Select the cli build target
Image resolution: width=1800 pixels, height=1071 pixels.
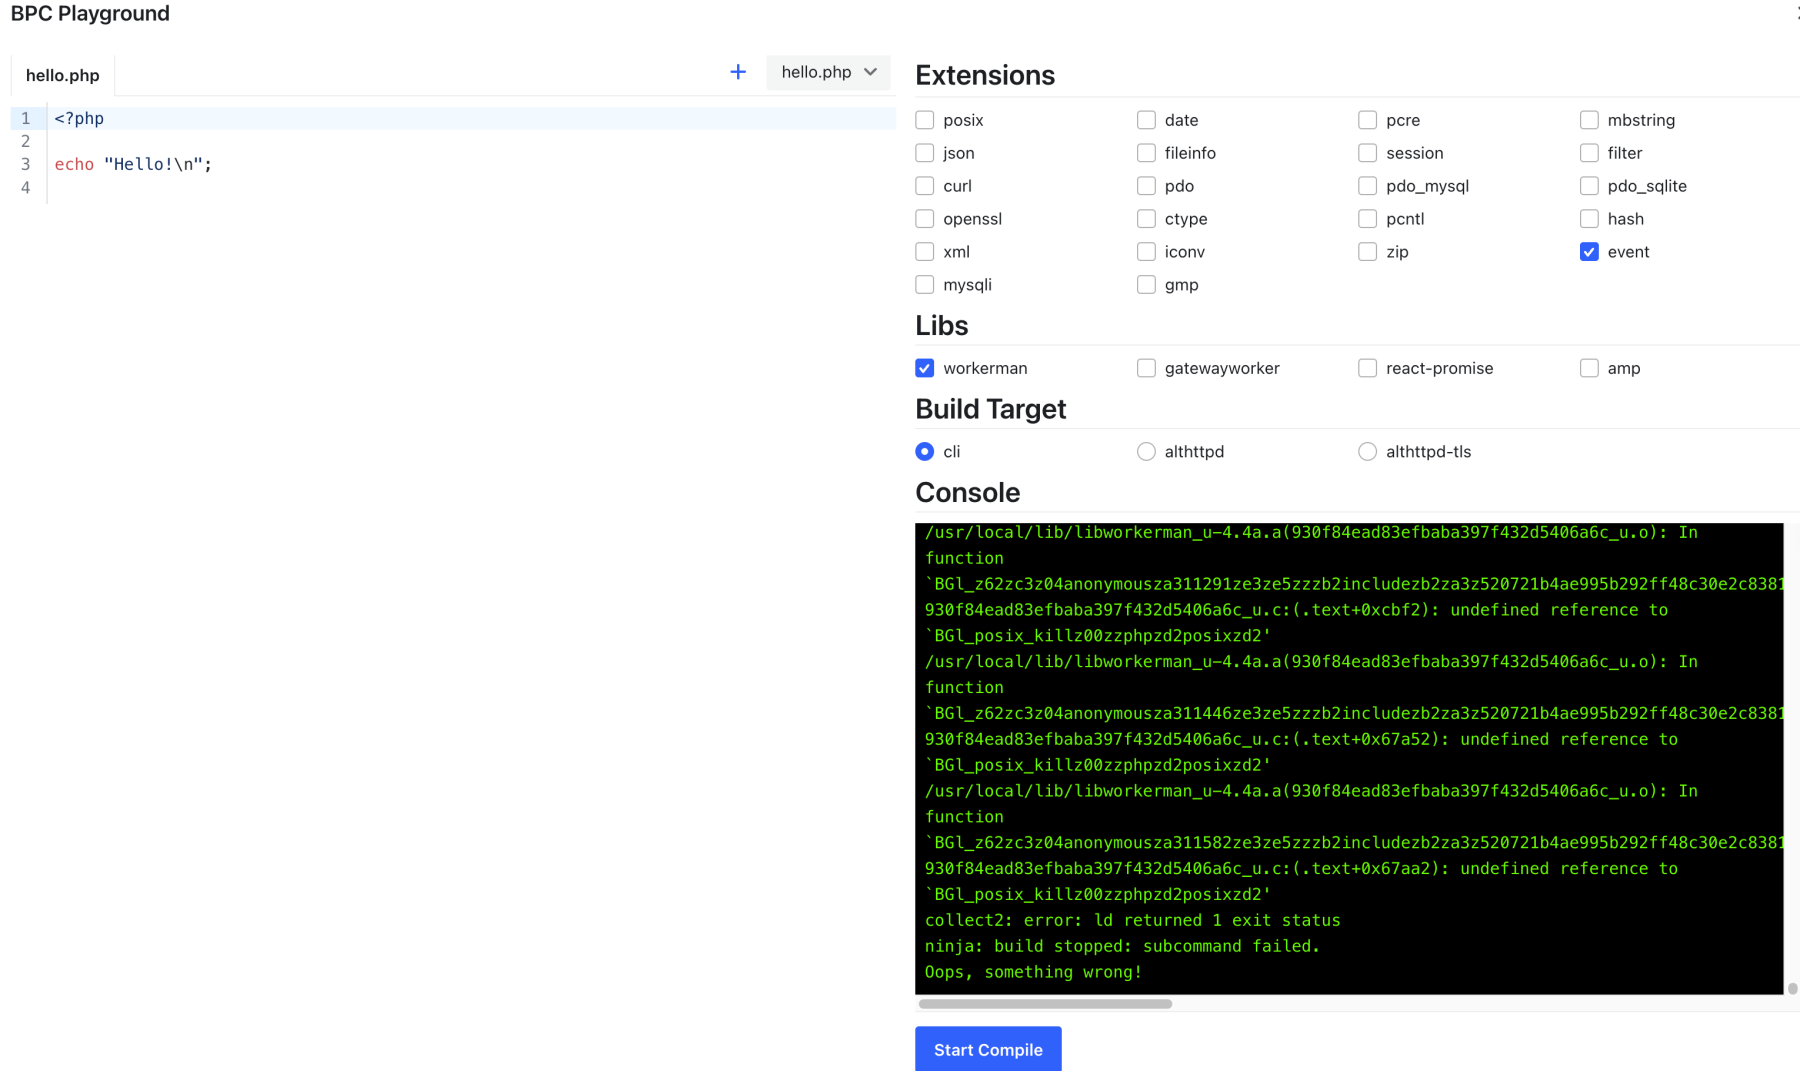pos(925,452)
